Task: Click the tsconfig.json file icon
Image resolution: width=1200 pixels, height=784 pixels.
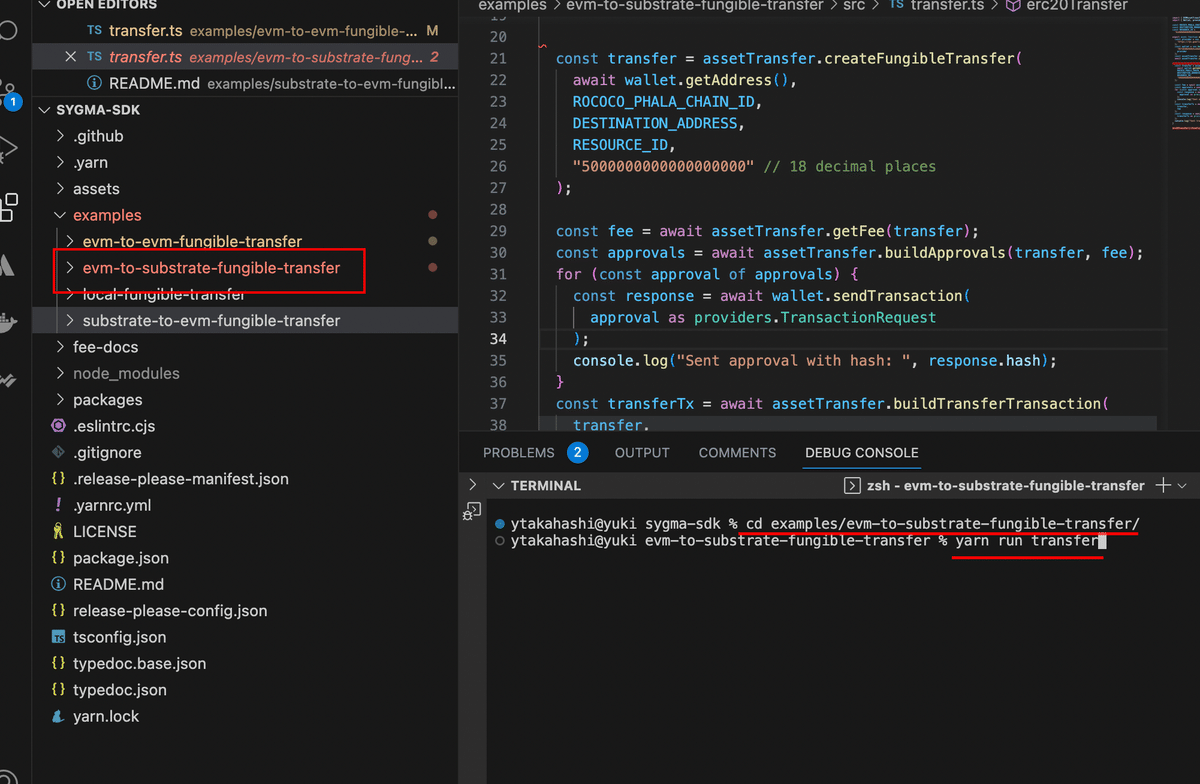Action: 58,637
